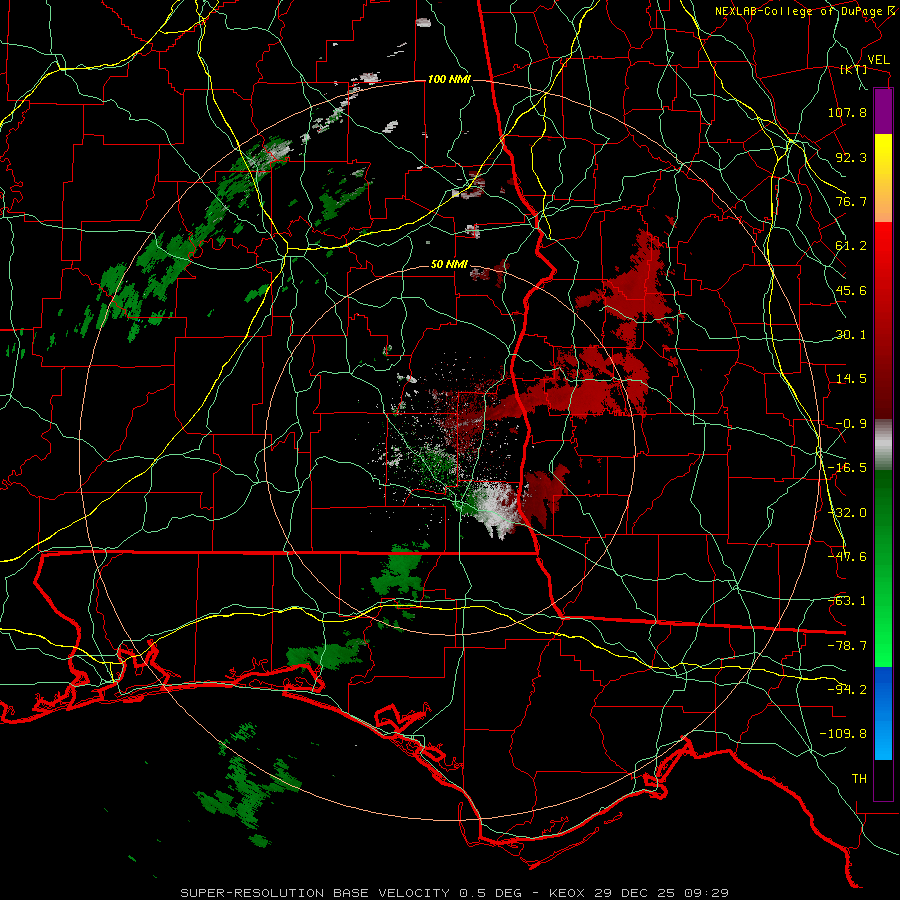Screen dimensions: 900x900
Task: Select the -0.9 legend value
Action: click(851, 424)
